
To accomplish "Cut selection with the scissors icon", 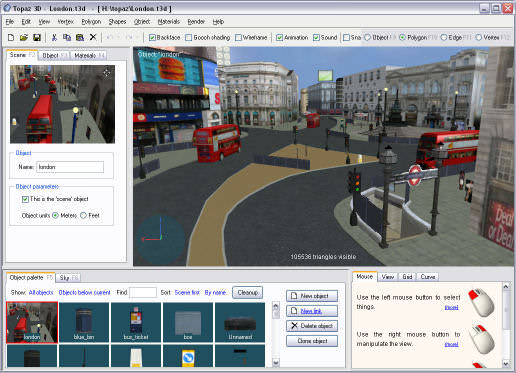I will point(54,37).
